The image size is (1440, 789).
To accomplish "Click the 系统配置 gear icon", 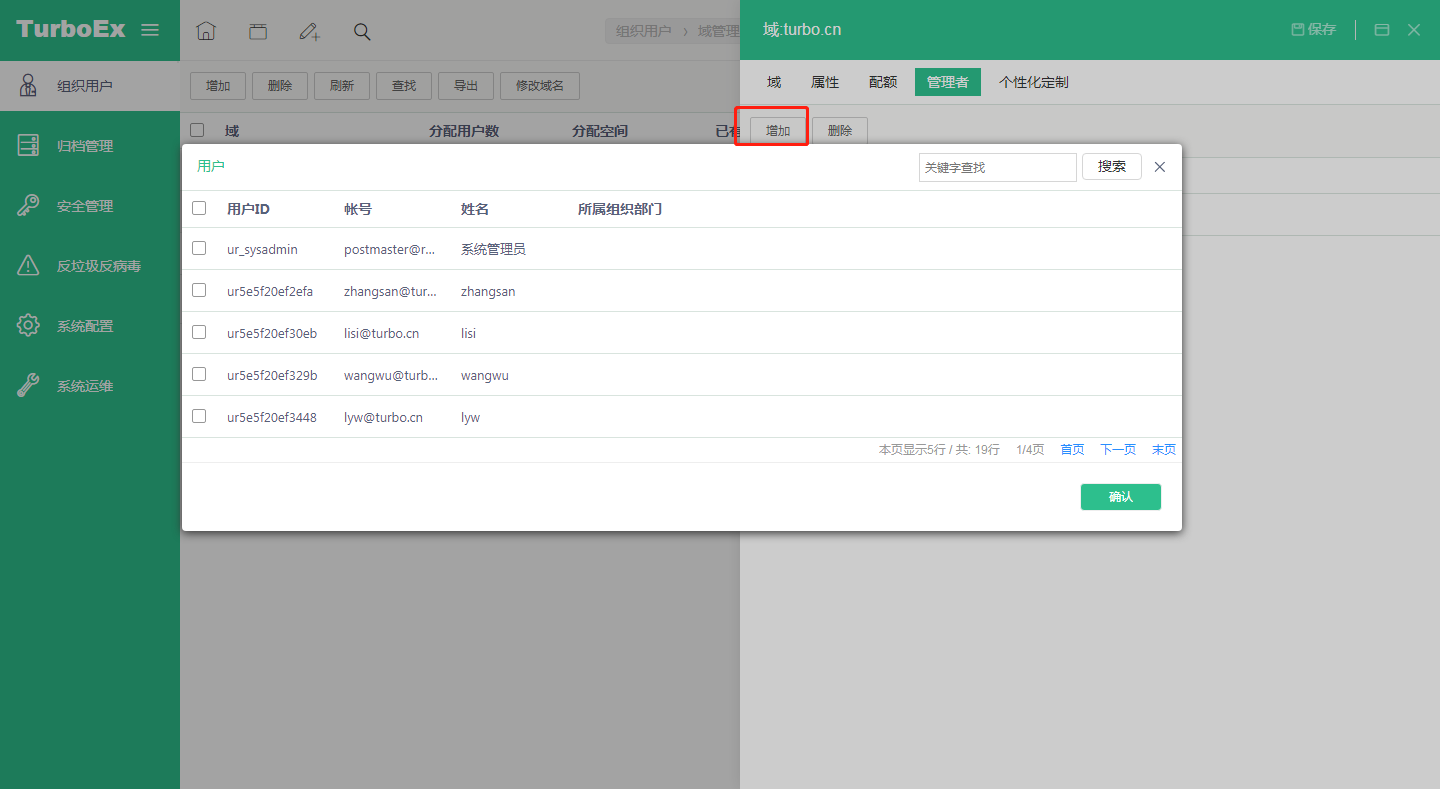I will click(28, 326).
